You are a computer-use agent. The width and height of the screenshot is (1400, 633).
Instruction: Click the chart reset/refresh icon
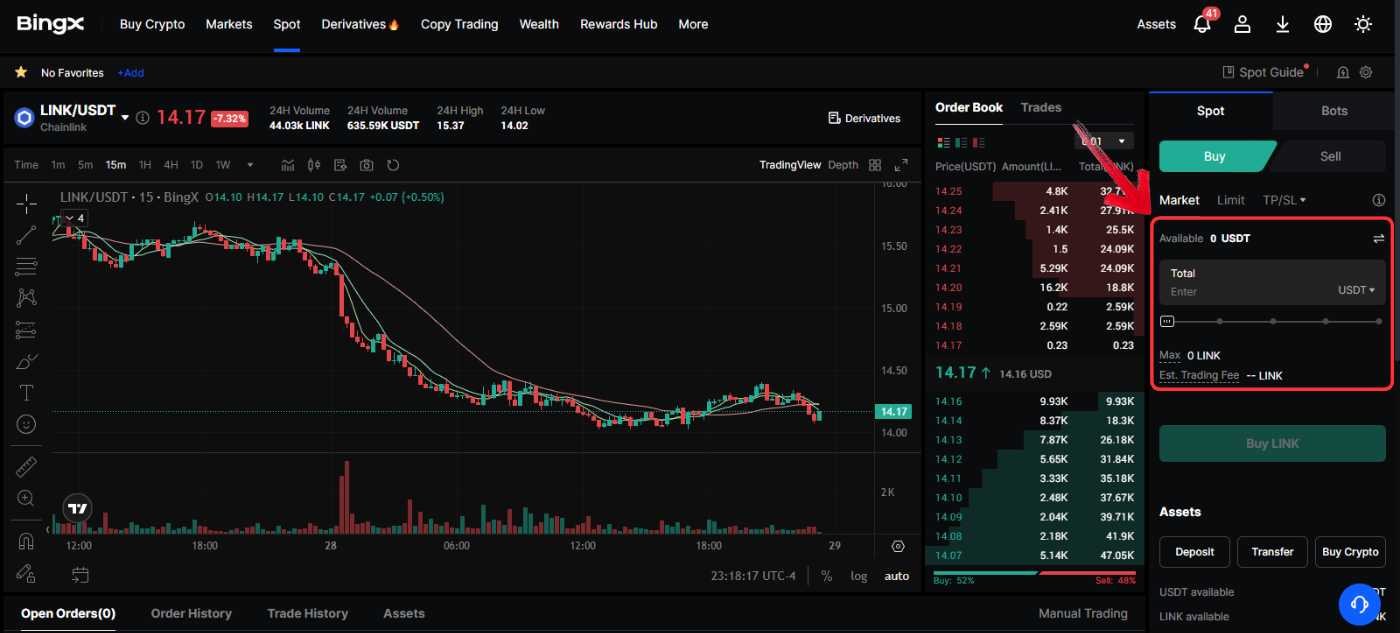point(393,165)
